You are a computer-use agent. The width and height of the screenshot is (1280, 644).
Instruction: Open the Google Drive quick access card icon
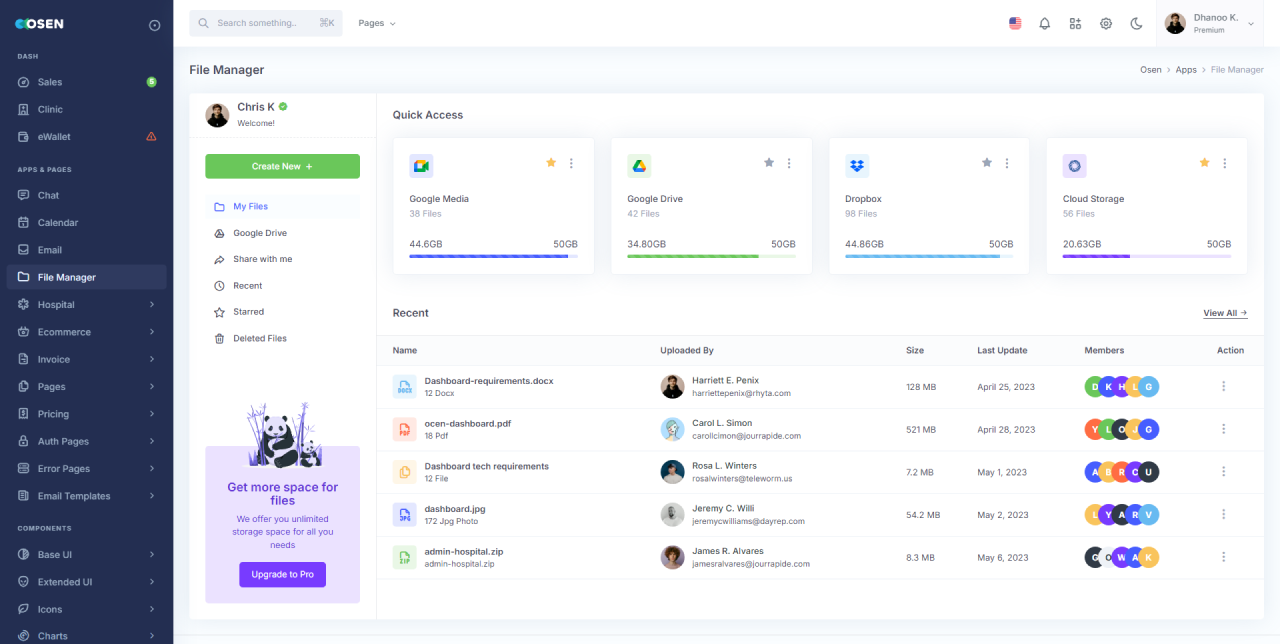[x=639, y=165]
